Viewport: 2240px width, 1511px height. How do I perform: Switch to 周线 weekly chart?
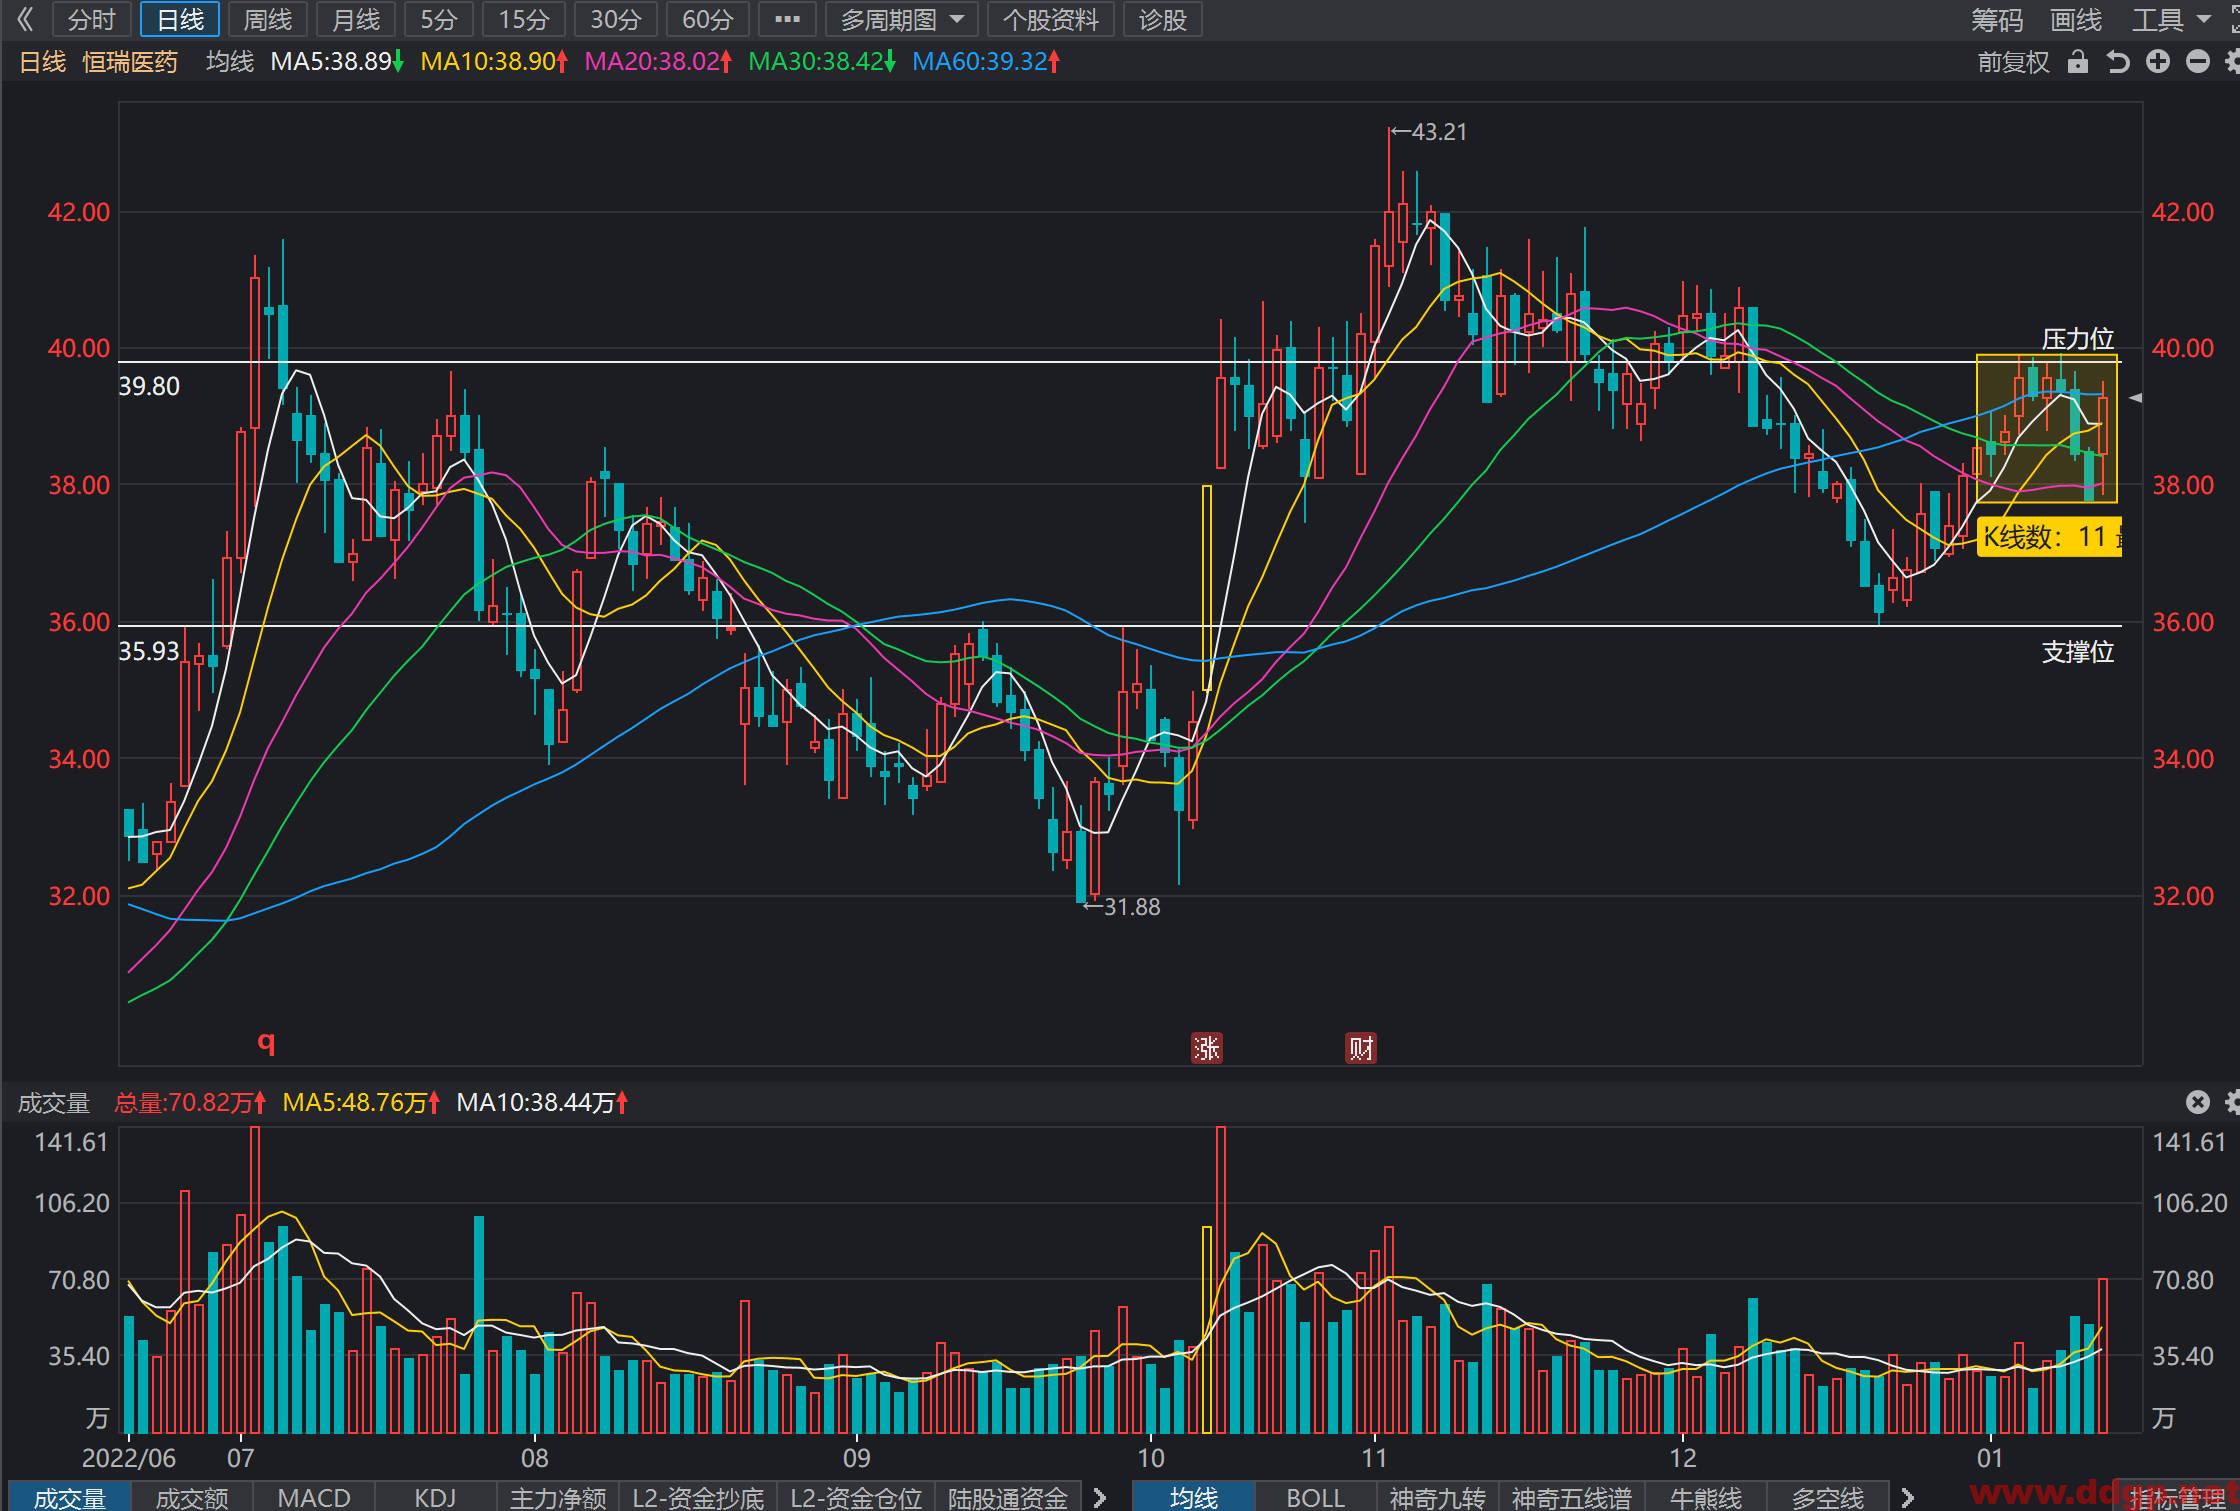pos(268,19)
